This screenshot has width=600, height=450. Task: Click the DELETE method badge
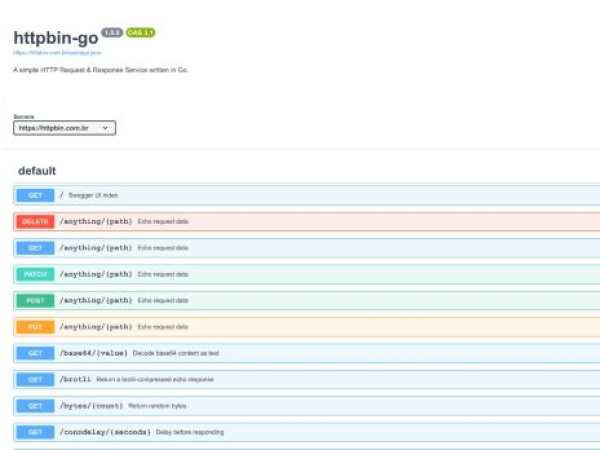click(35, 222)
